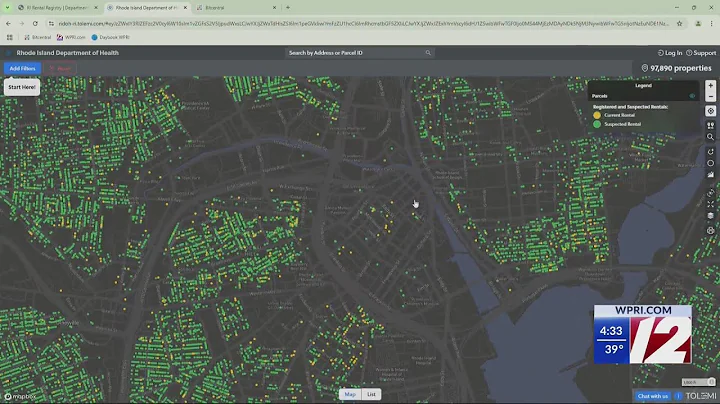Click the search magnifier in address box
720x404 pixels.
coord(428,53)
